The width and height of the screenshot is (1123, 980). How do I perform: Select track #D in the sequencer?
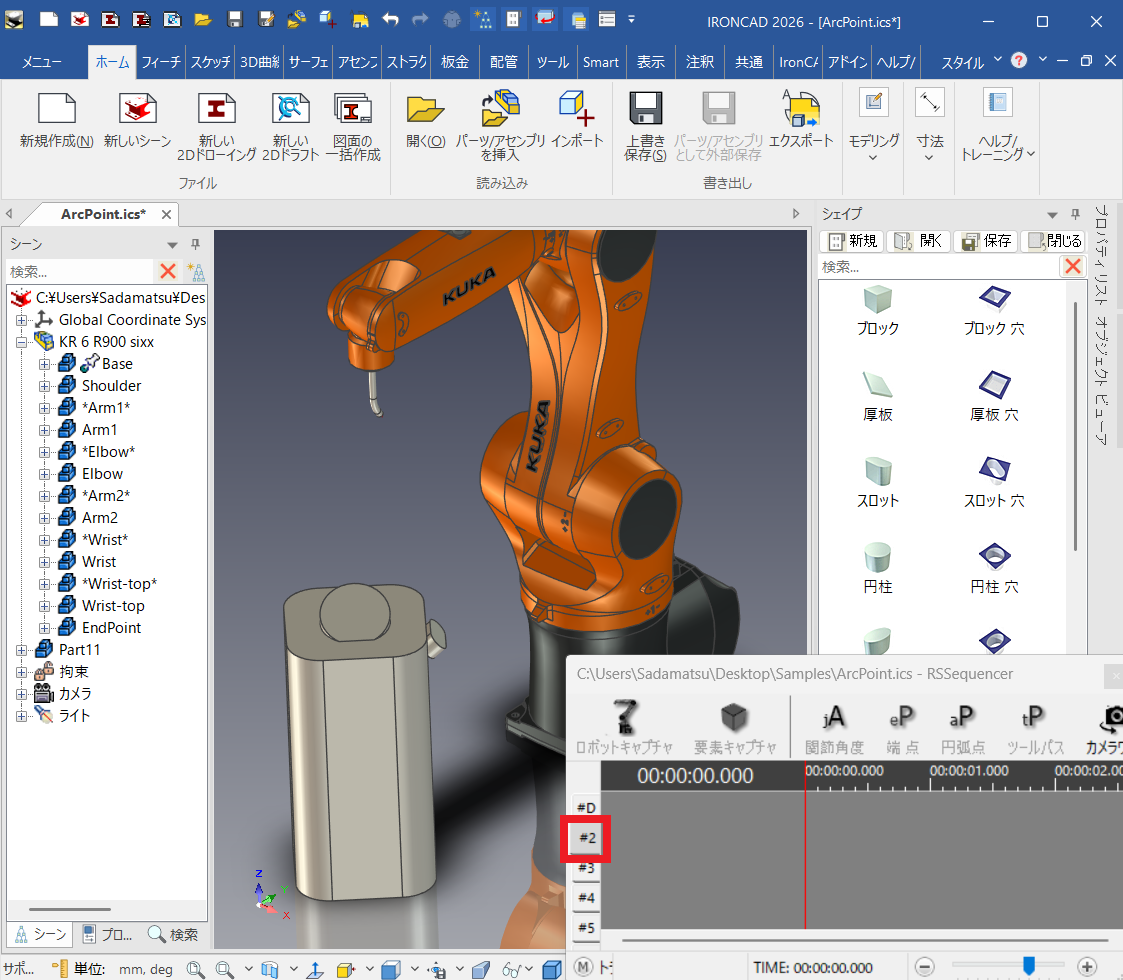tap(587, 807)
